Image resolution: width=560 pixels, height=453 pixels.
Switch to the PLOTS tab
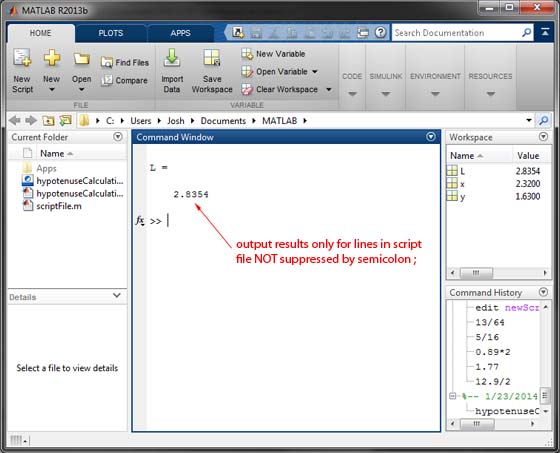[111, 33]
